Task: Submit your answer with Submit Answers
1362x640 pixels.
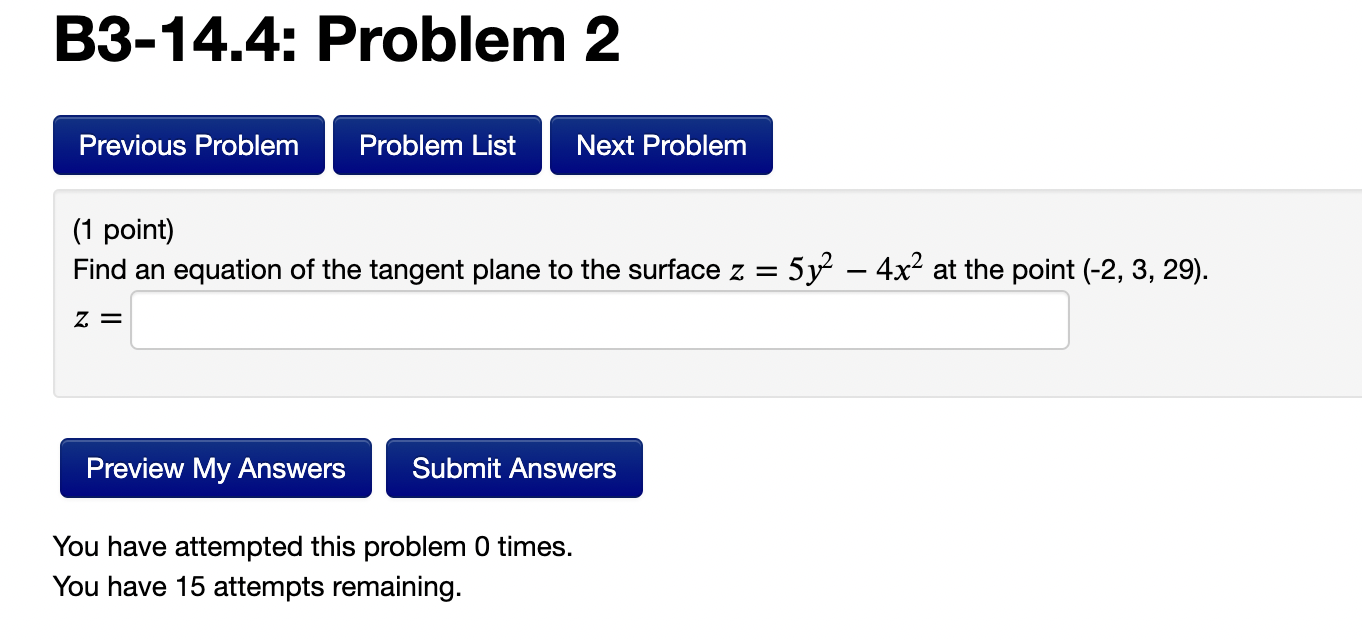Action: [514, 467]
